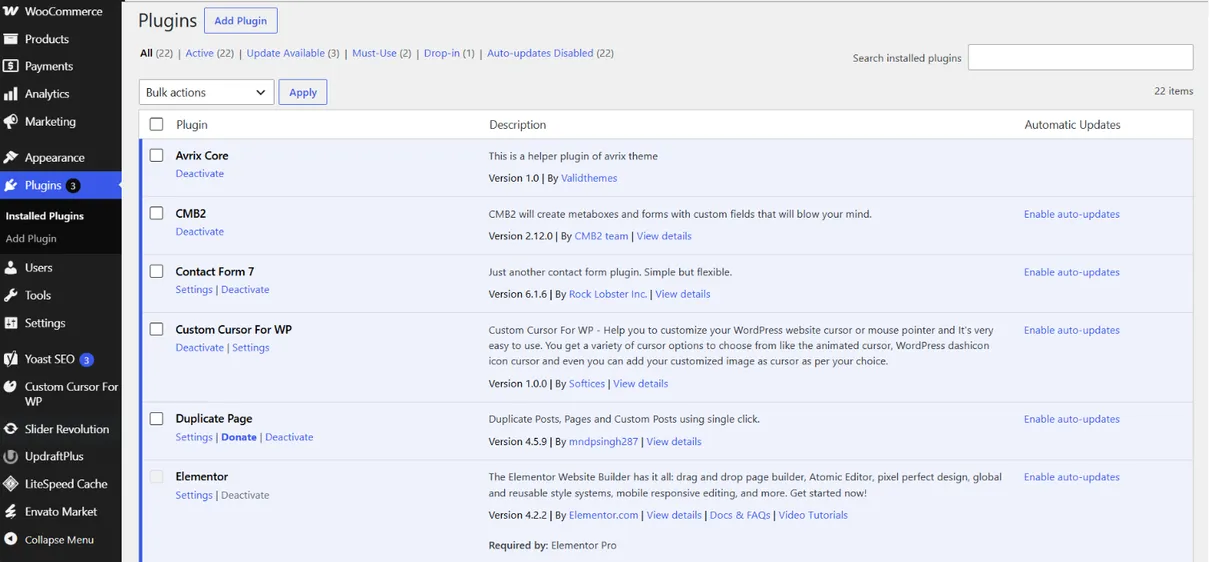Enable auto-updates for Contact Form 7
Viewport: 1210px width, 562px height.
(x=1072, y=272)
